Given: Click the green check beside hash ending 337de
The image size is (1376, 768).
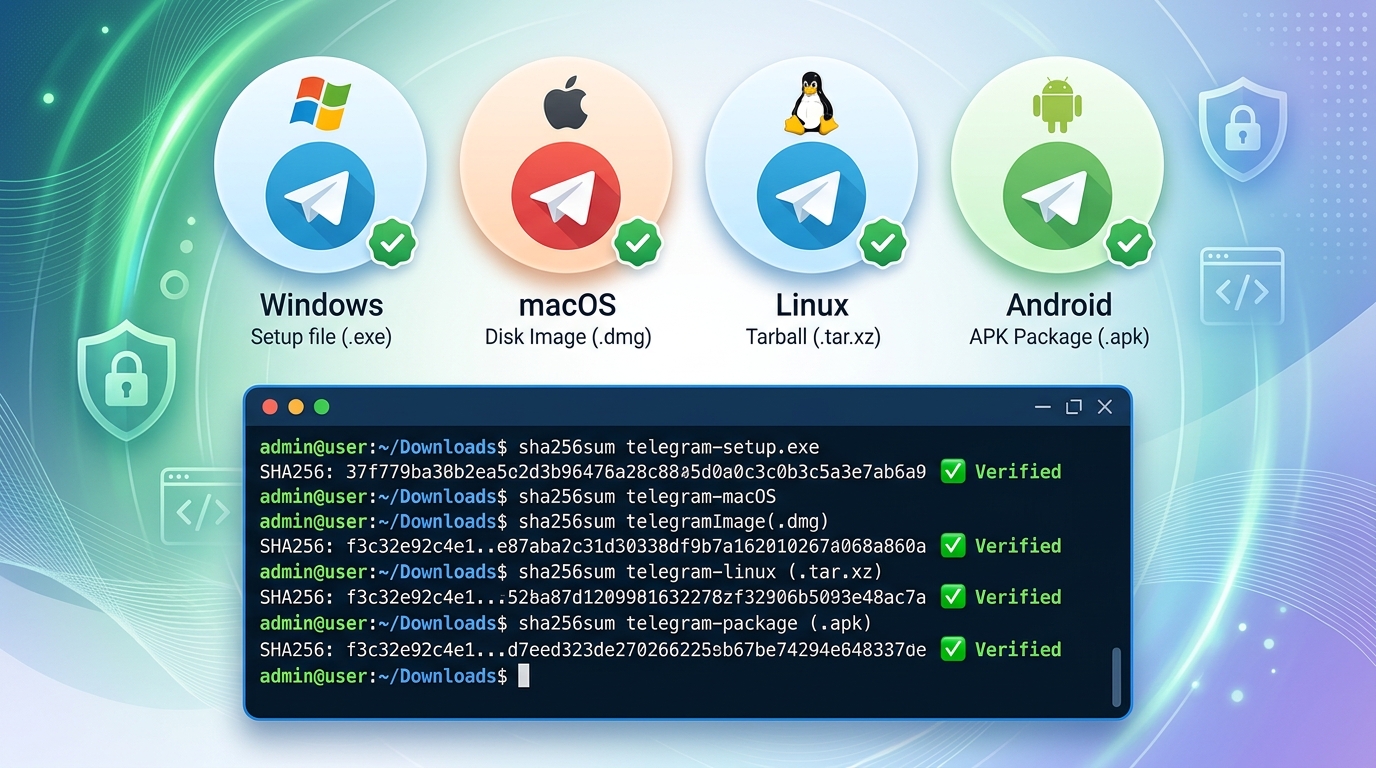Looking at the screenshot, I should (953, 649).
